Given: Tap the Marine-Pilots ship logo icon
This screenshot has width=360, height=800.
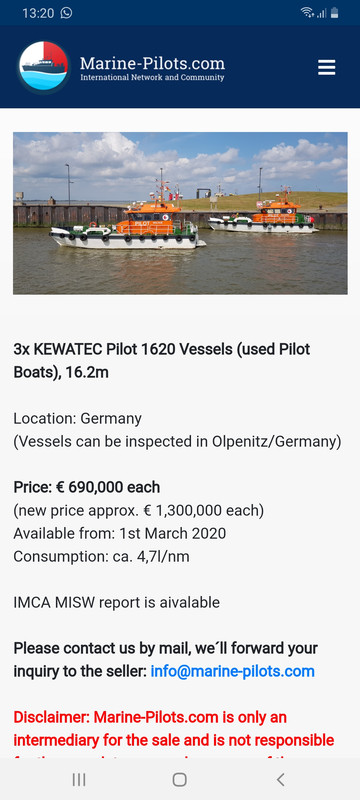Looking at the screenshot, I should [x=43, y=67].
